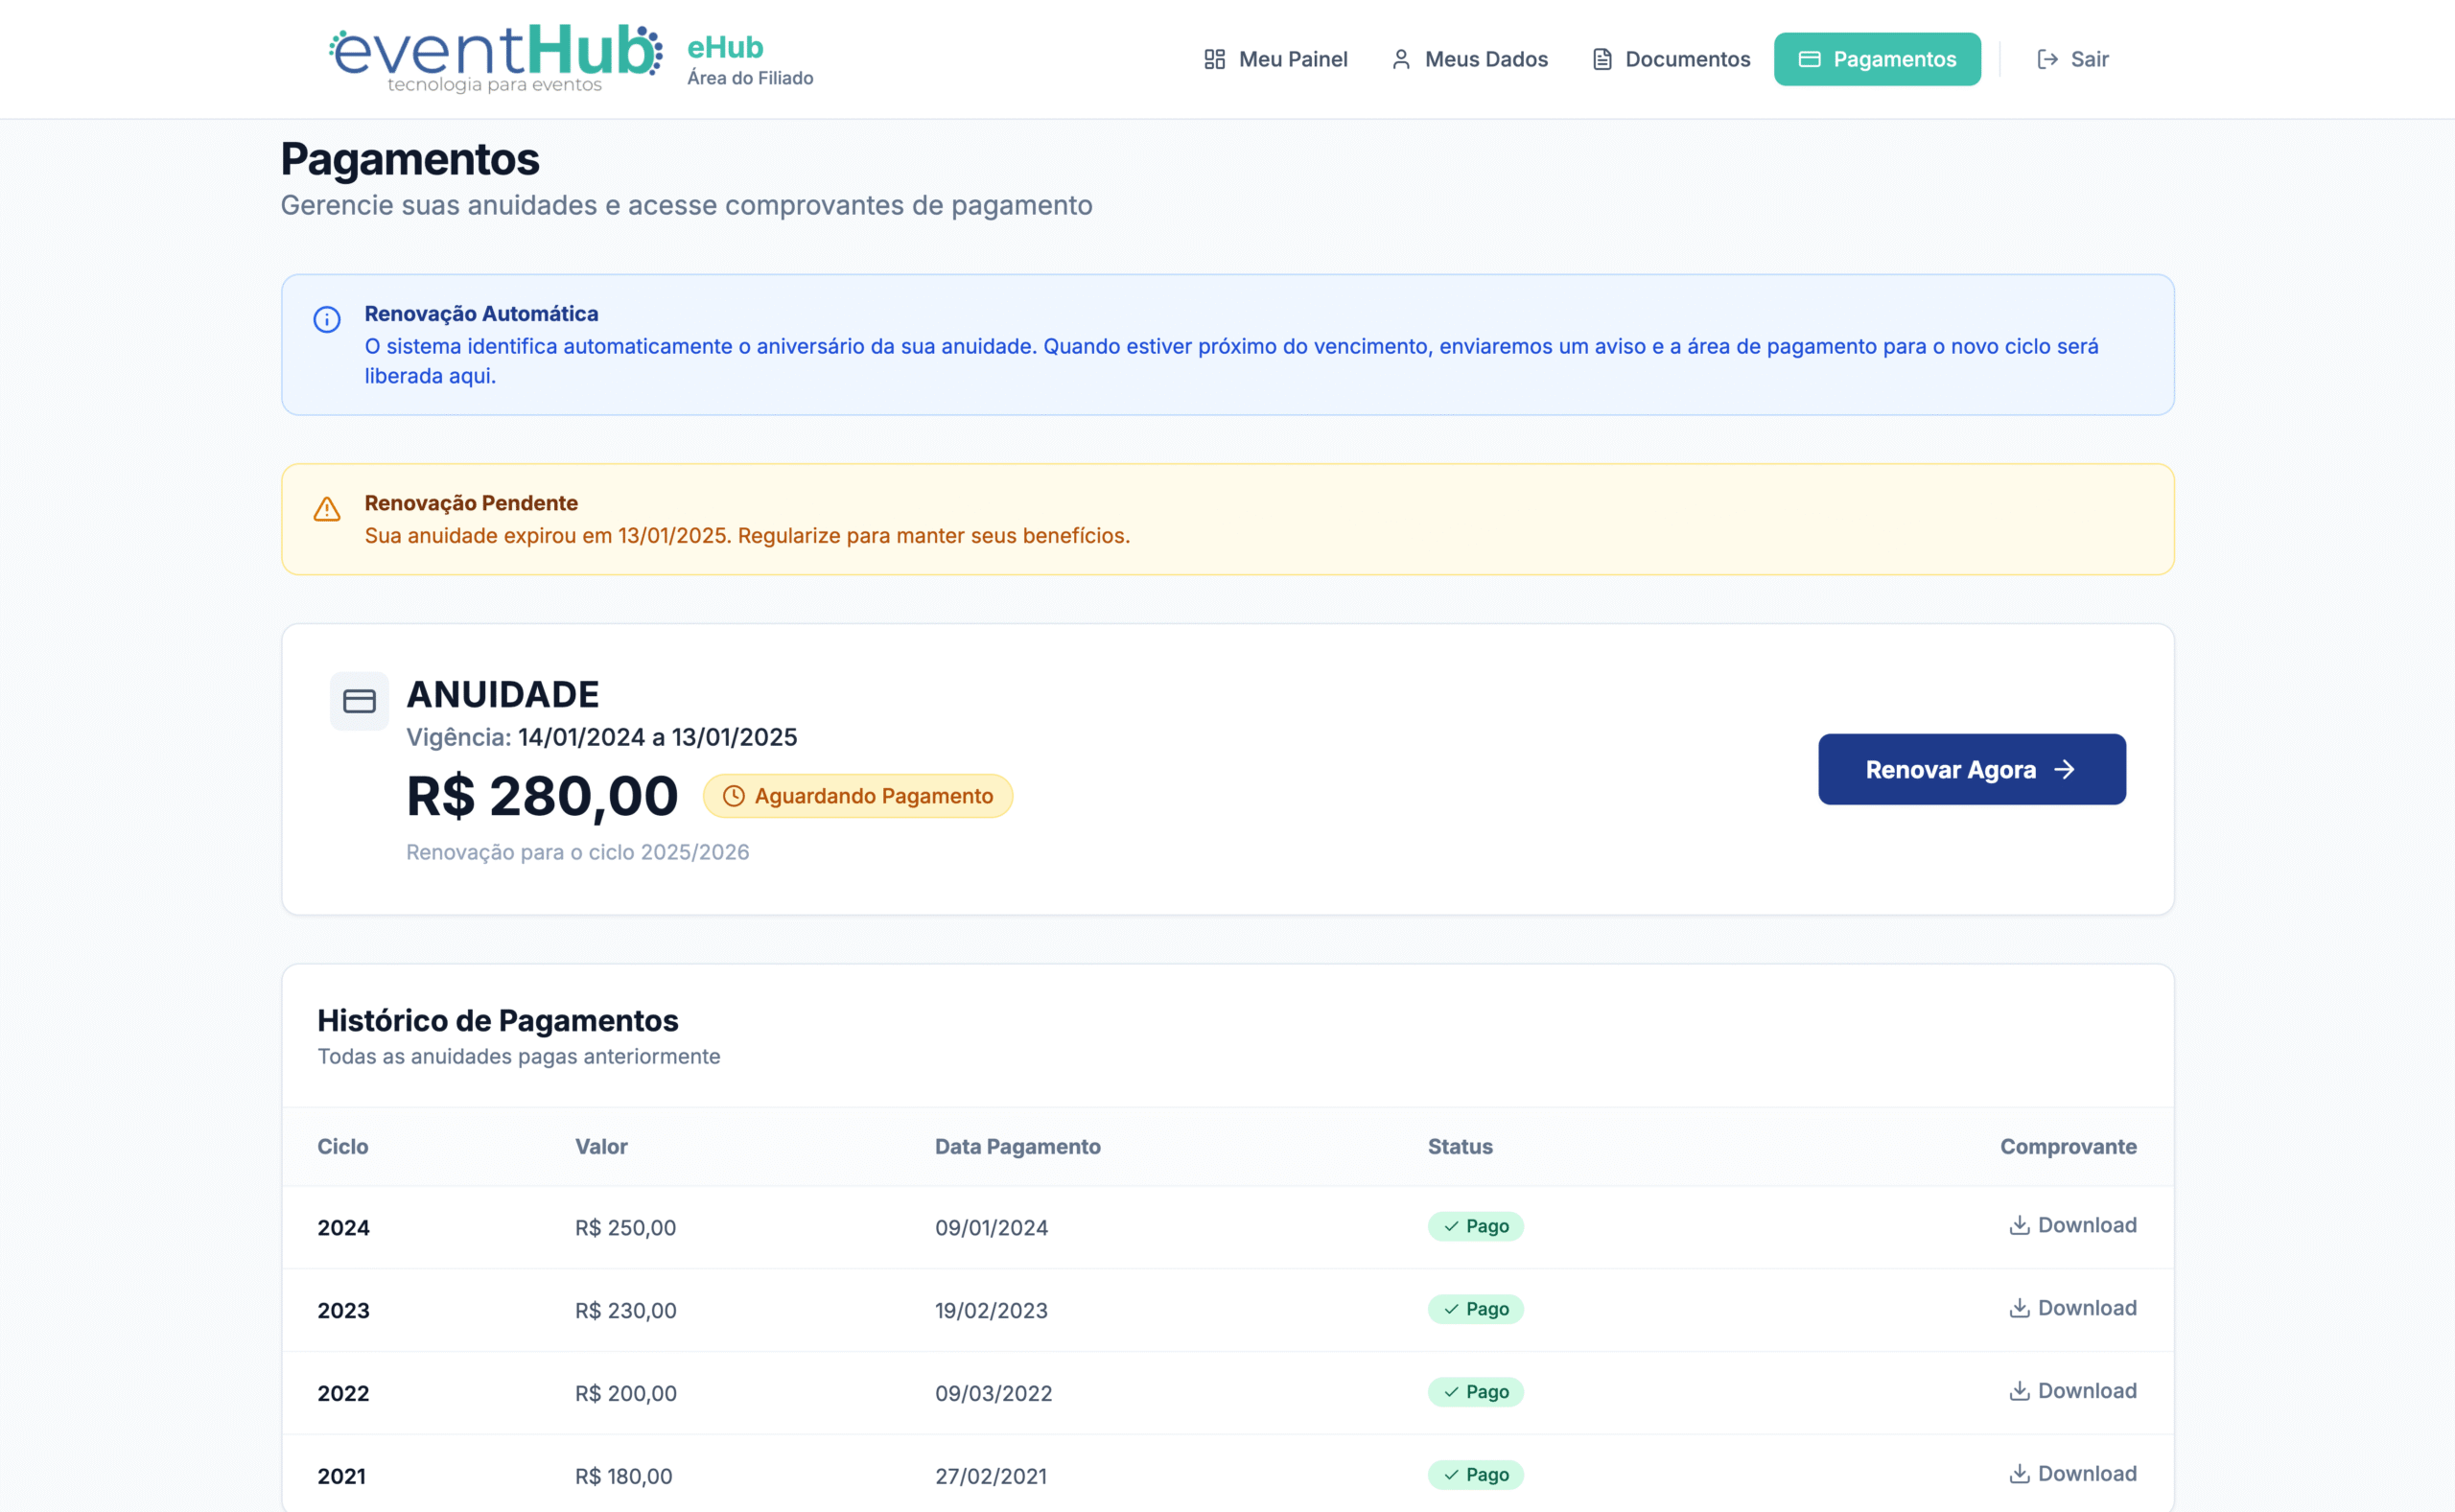The width and height of the screenshot is (2455, 1512).
Task: Click the clock icon in Aguardando Pagamento badge
Action: (x=733, y=796)
